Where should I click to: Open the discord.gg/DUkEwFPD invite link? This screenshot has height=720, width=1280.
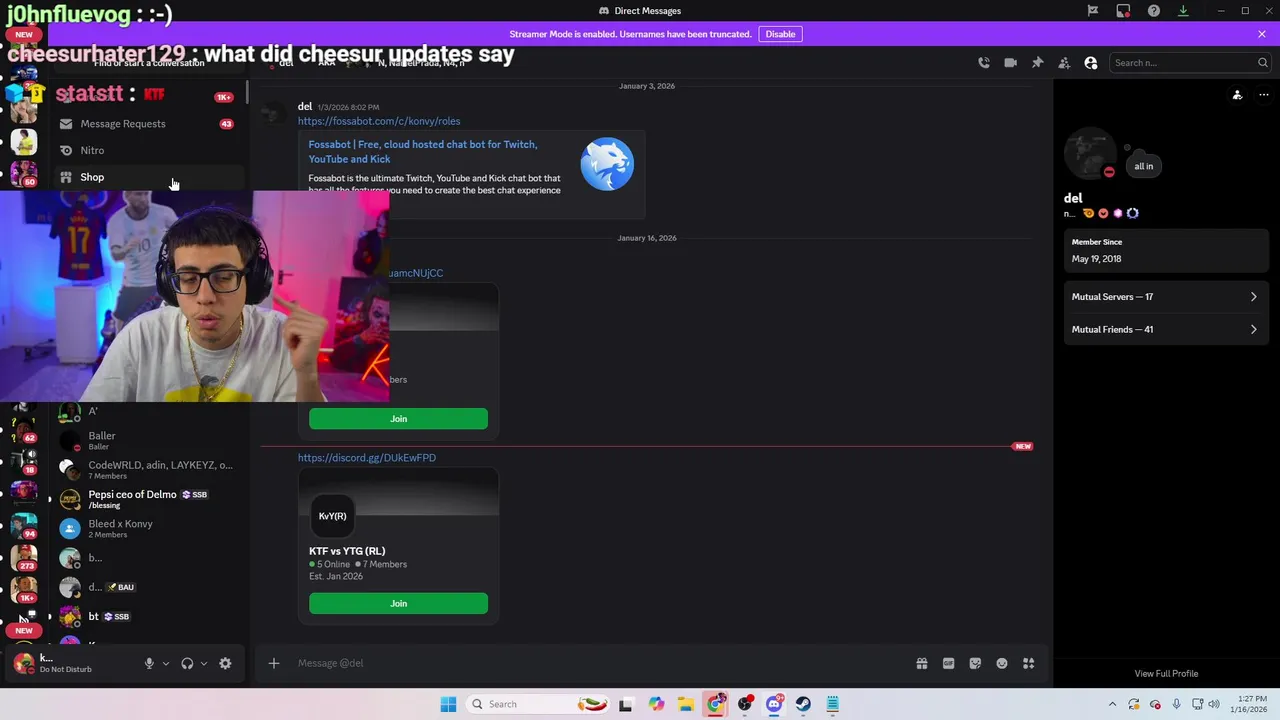[367, 457]
